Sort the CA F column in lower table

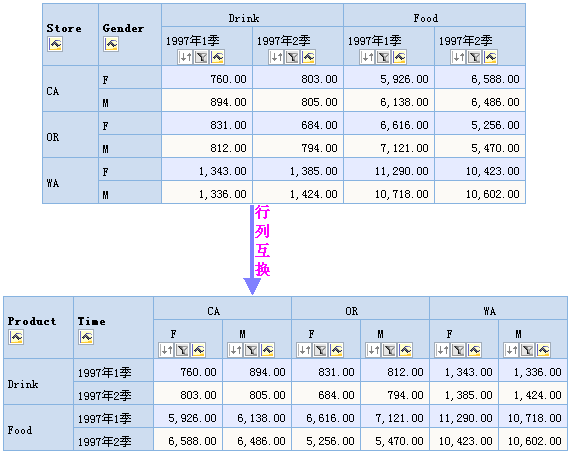(x=166, y=350)
